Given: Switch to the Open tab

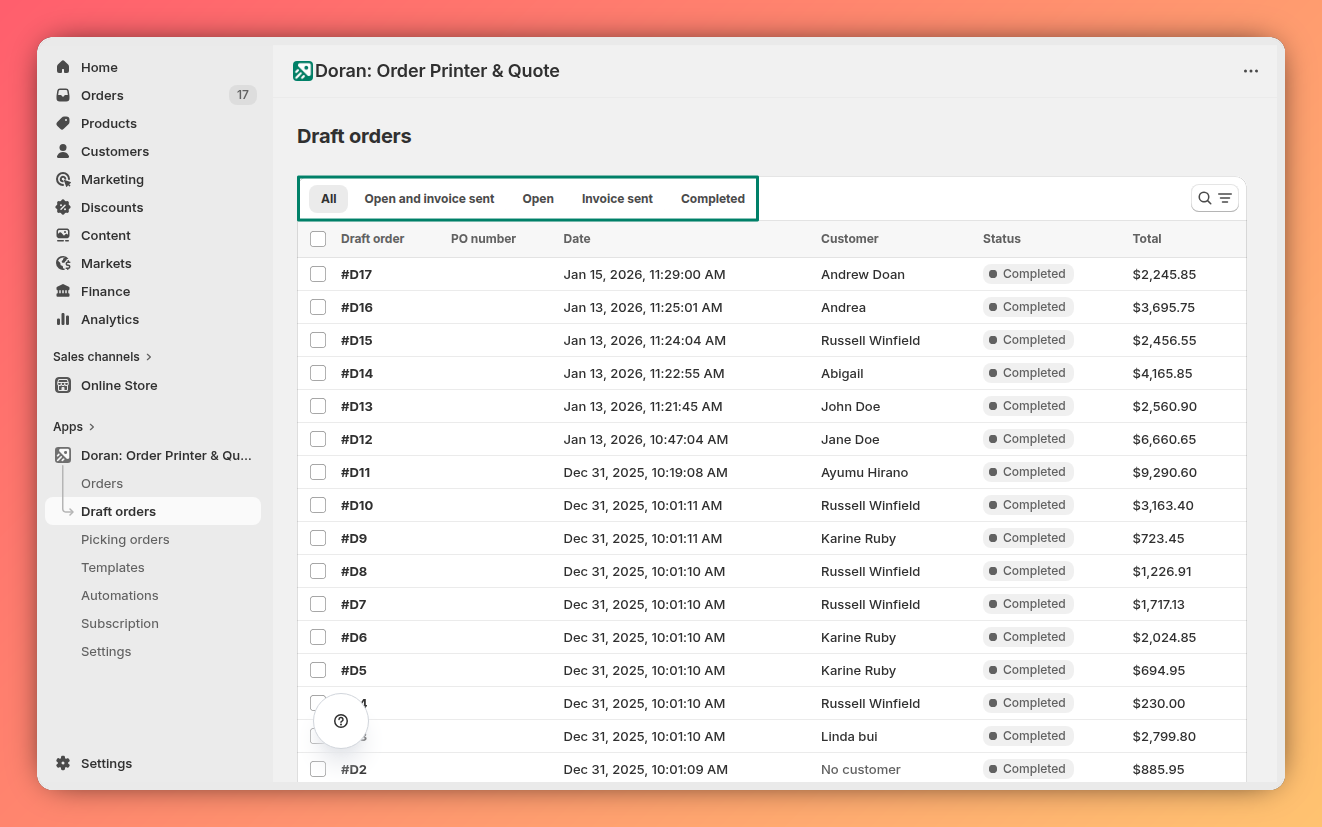Looking at the screenshot, I should click(x=538, y=198).
